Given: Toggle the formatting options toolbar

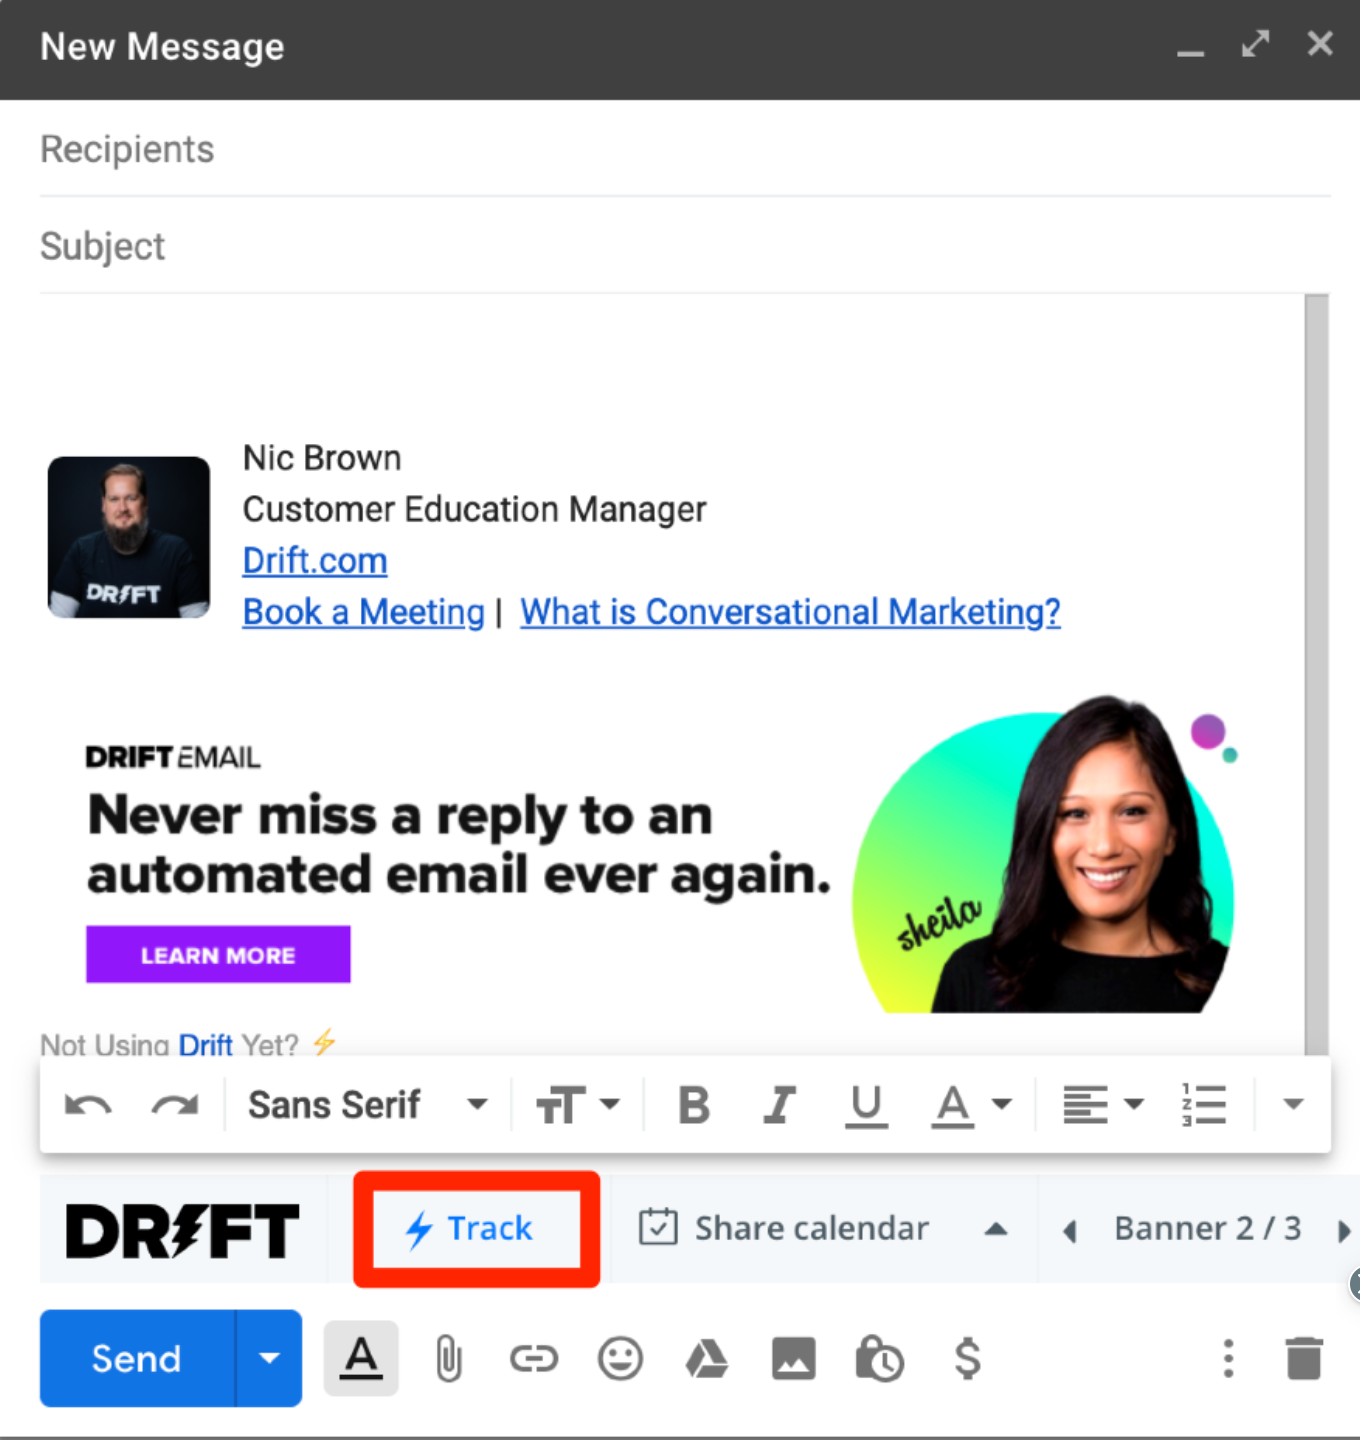Looking at the screenshot, I should pyautogui.click(x=361, y=1358).
